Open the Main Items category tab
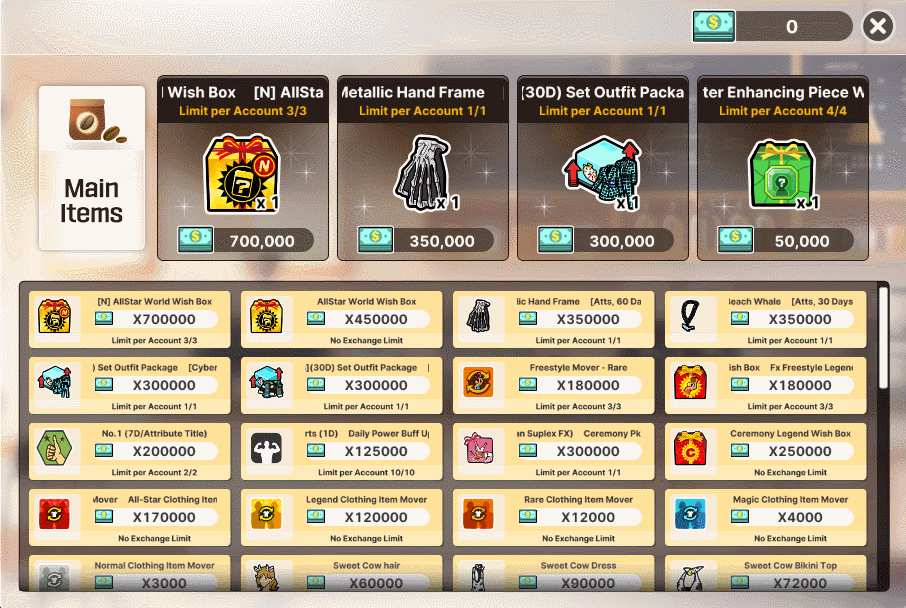 point(92,168)
